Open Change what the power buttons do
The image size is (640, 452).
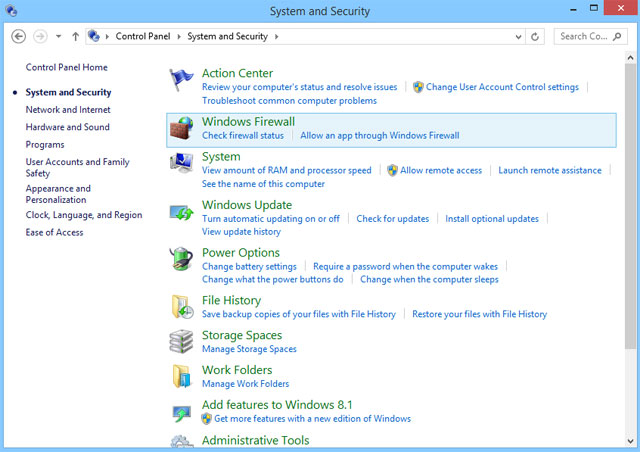(x=273, y=280)
